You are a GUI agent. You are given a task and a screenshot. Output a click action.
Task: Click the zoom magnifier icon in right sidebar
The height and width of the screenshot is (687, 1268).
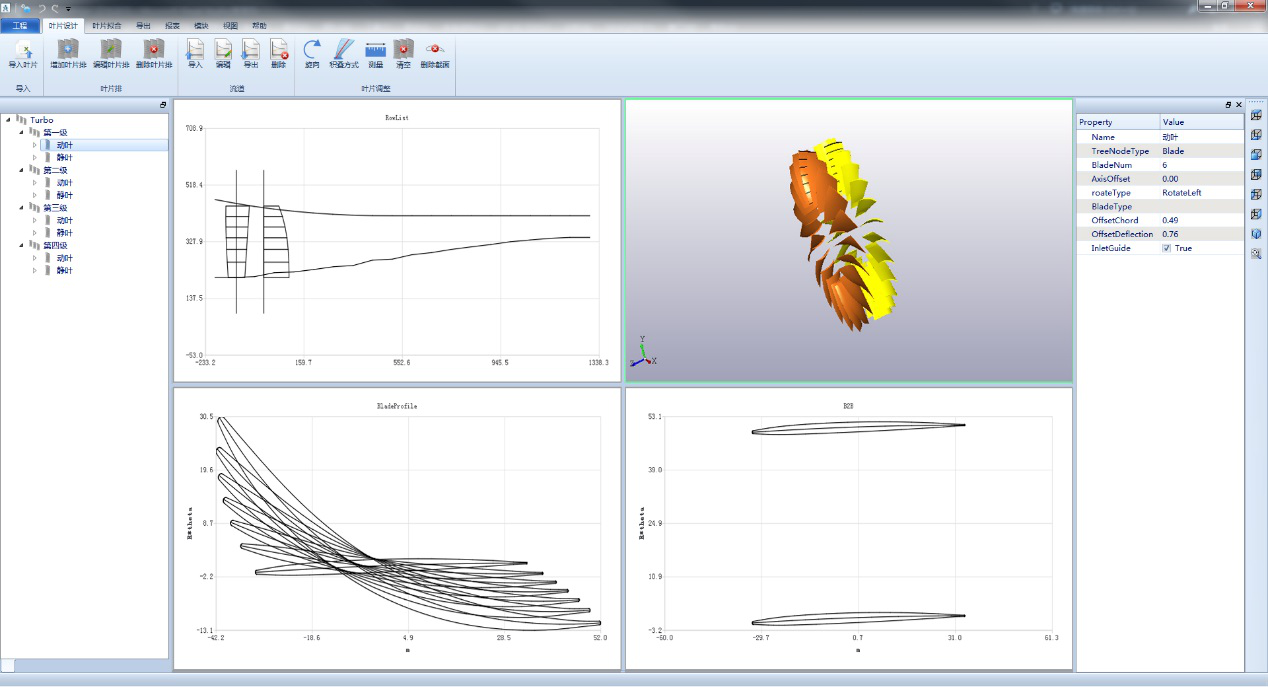click(x=1256, y=254)
